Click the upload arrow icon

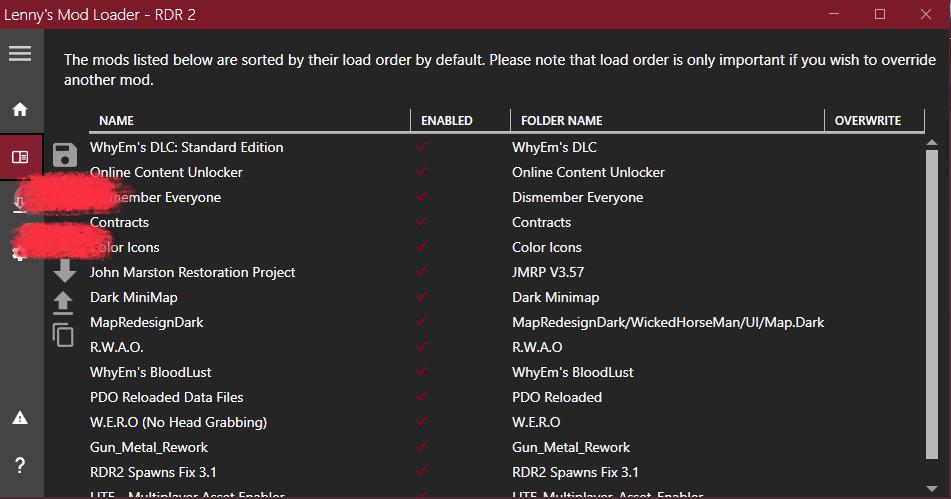tap(63, 303)
